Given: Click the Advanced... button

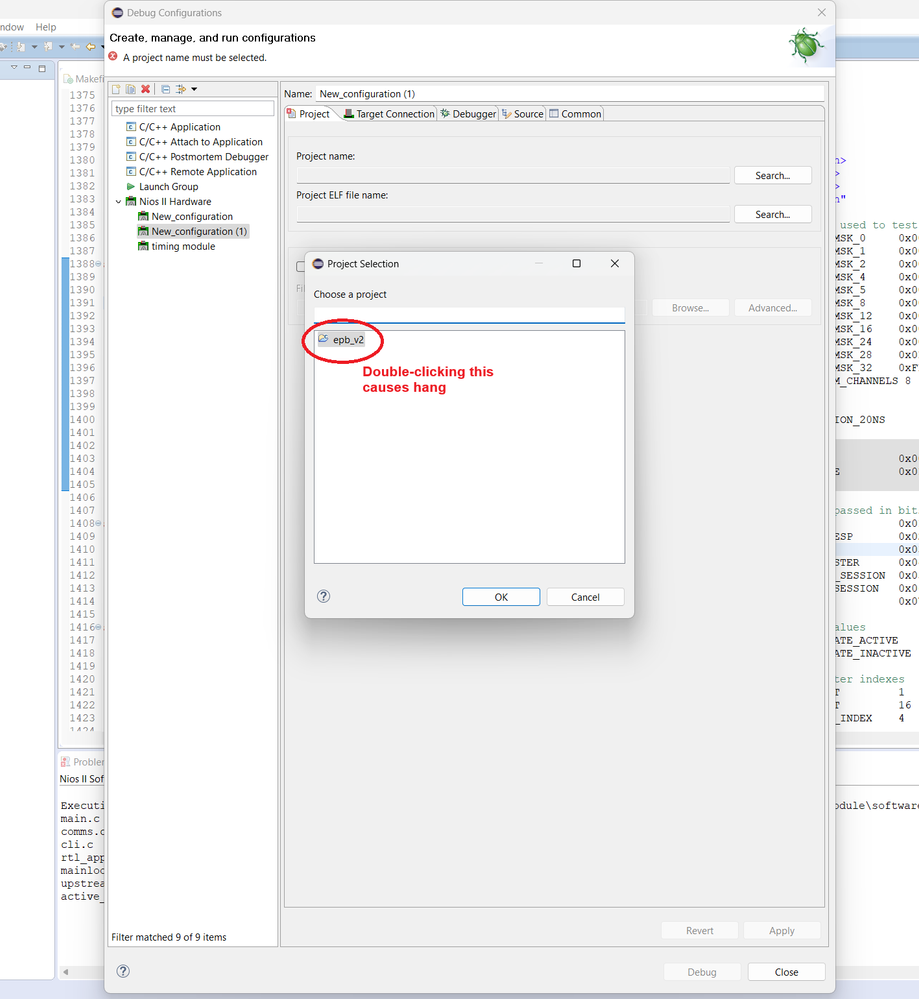Looking at the screenshot, I should coord(772,308).
